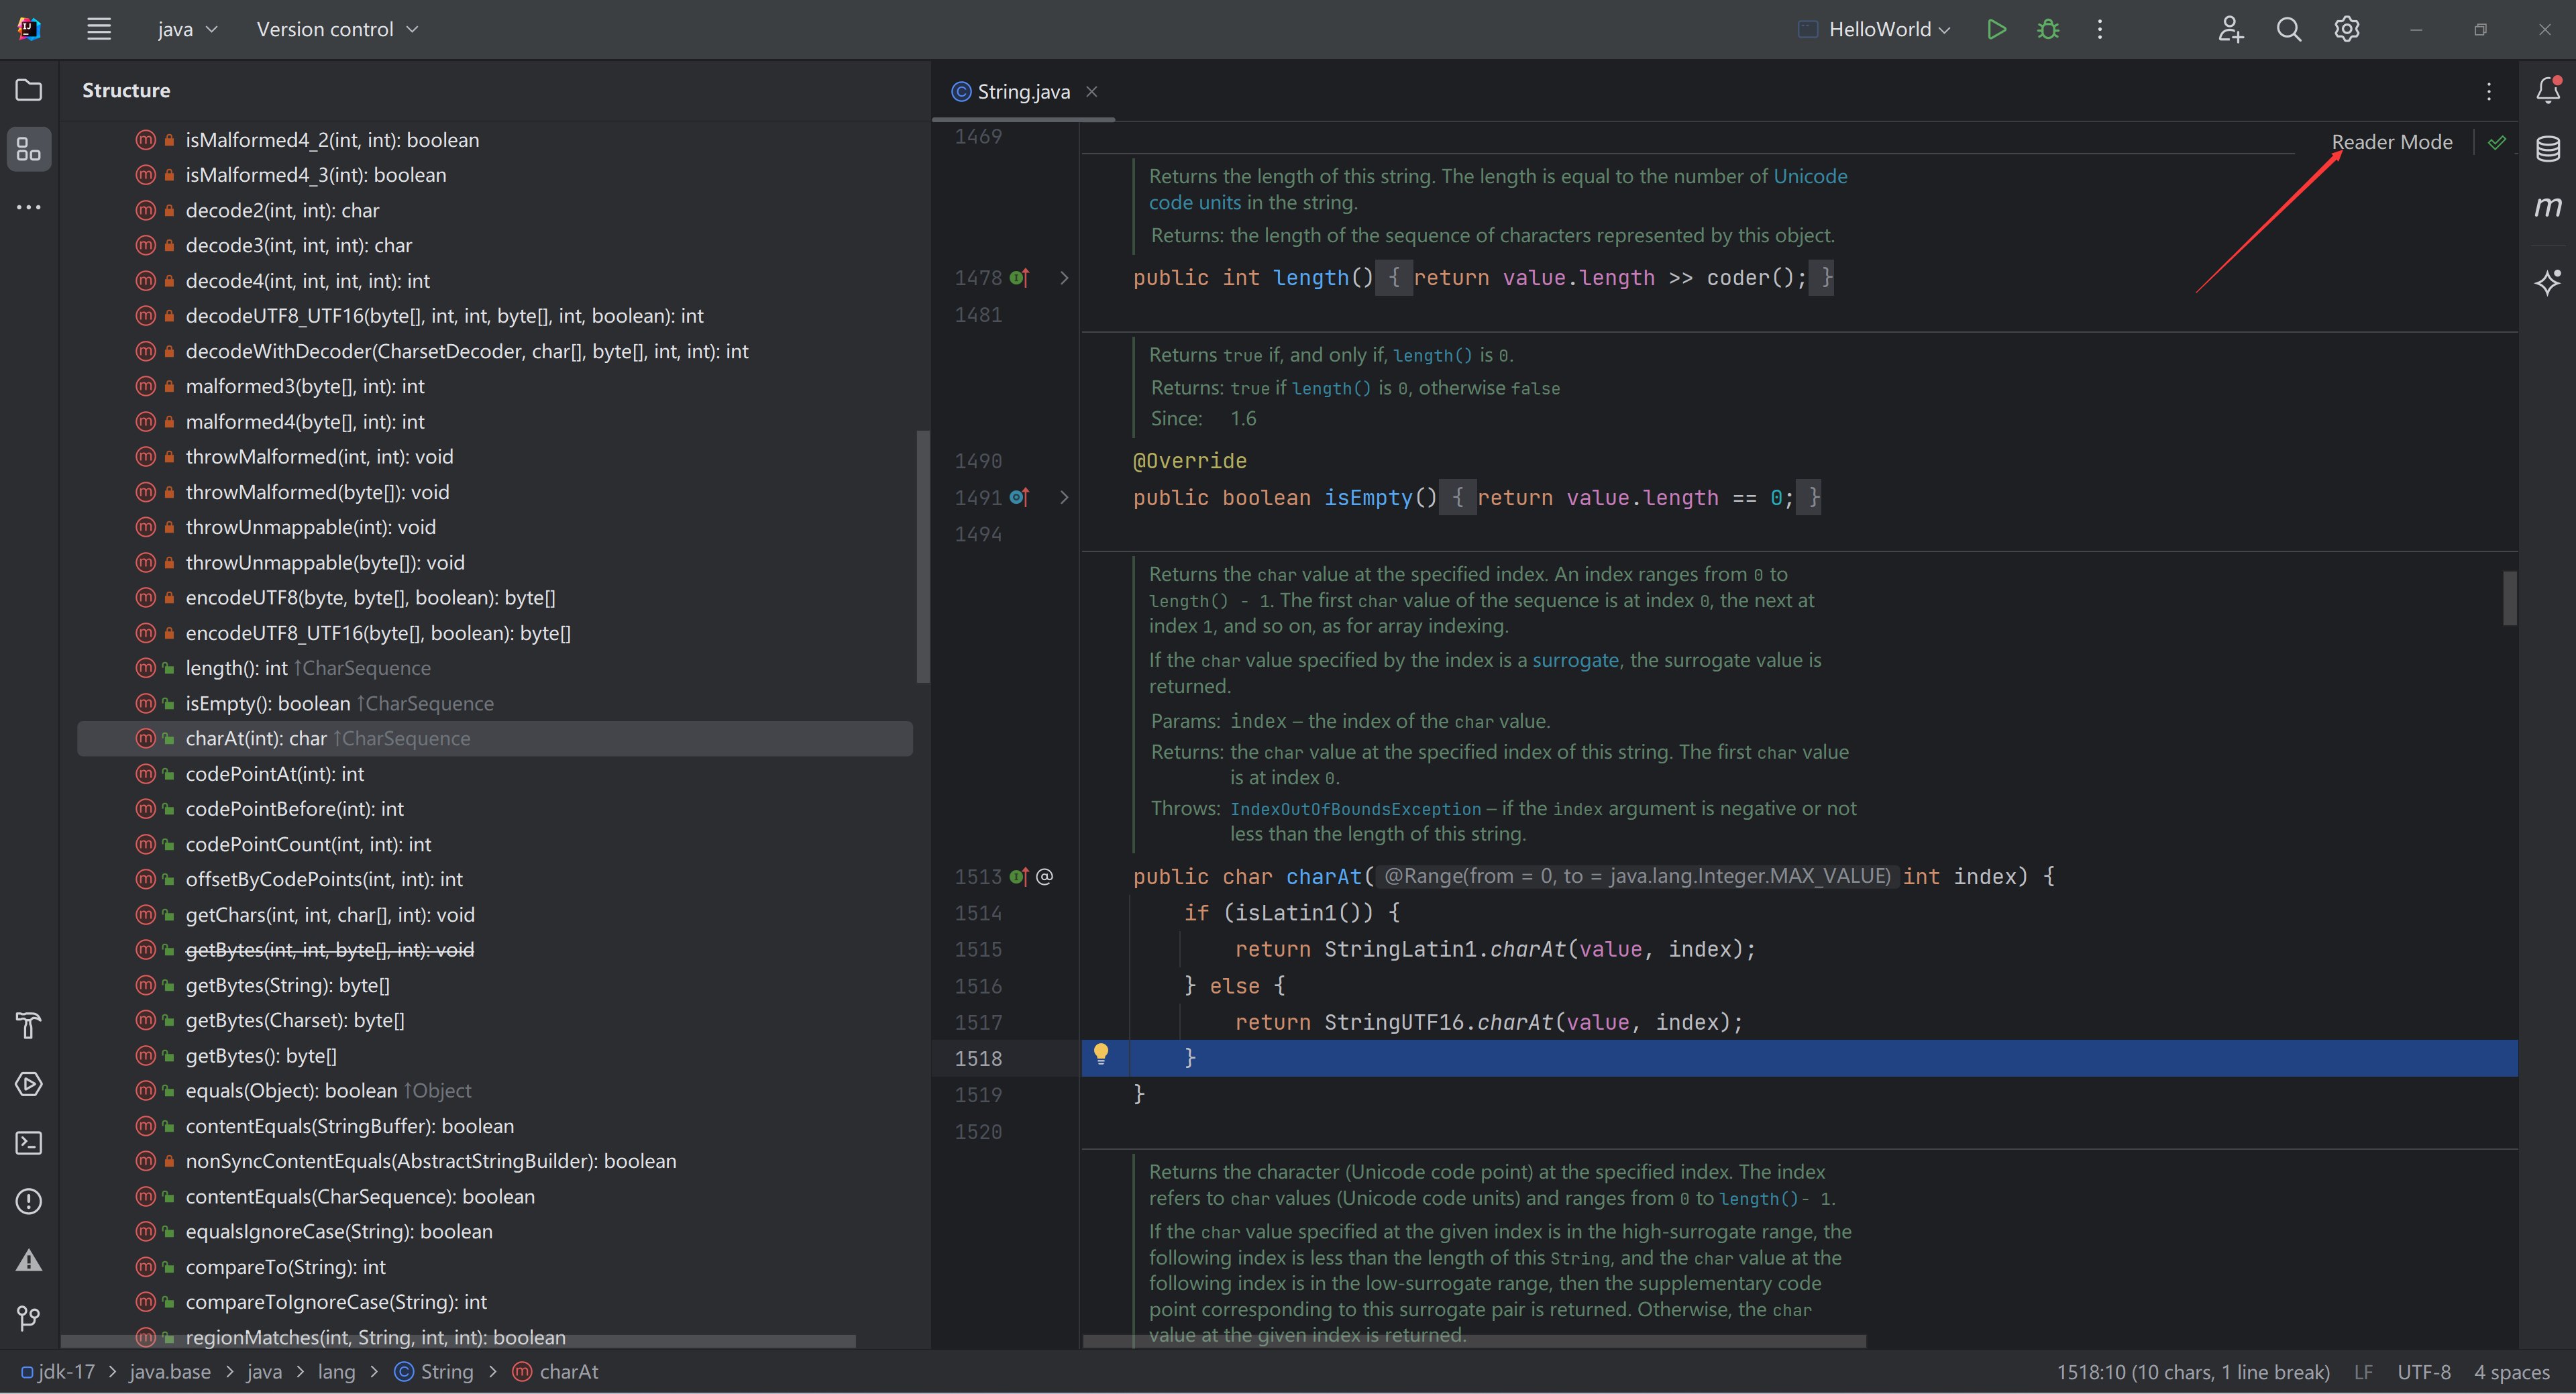
Task: Select decode2(int, int): char in Structure
Action: click(x=495, y=210)
